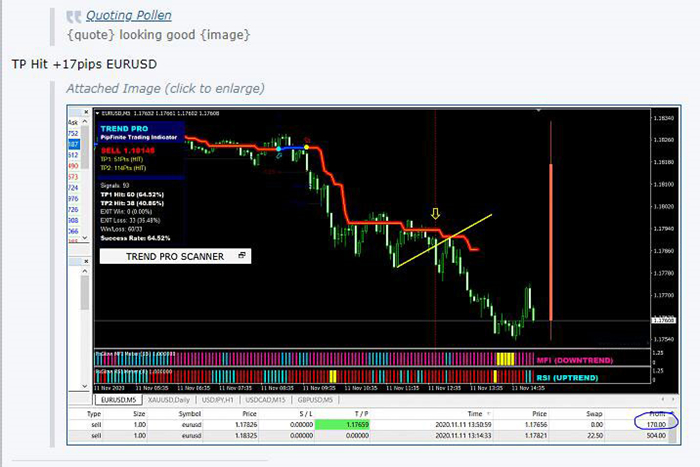The height and width of the screenshot is (467, 700).
Task: Click the lower left panel's scroll up arrow
Action: [x=85, y=271]
